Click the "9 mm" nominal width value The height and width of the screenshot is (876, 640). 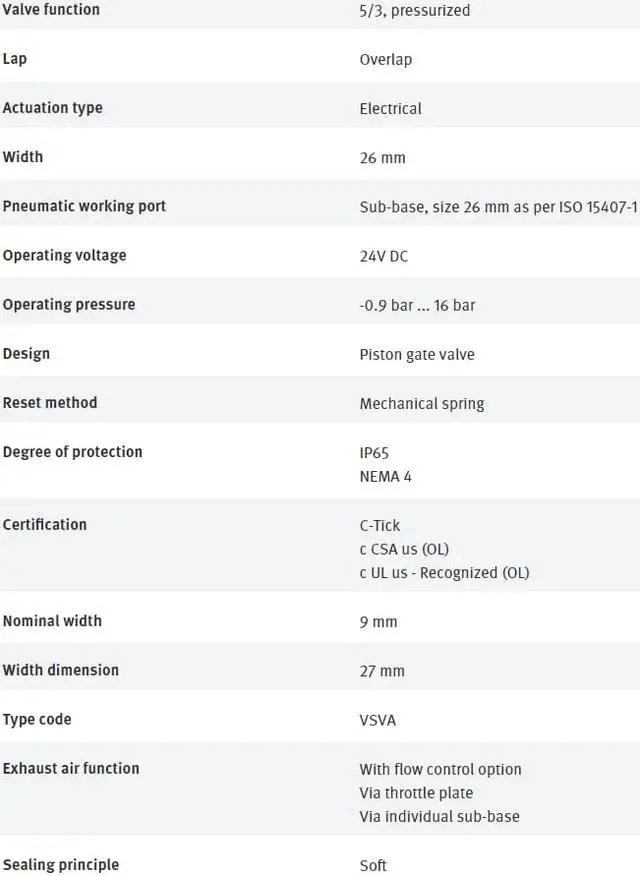378,622
